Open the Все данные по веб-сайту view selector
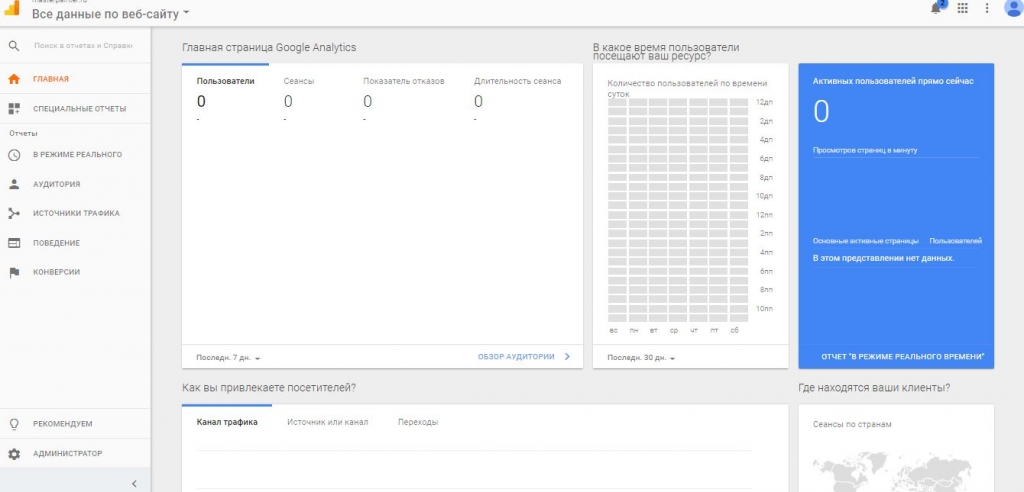The width and height of the screenshot is (1024, 492). tap(110, 14)
